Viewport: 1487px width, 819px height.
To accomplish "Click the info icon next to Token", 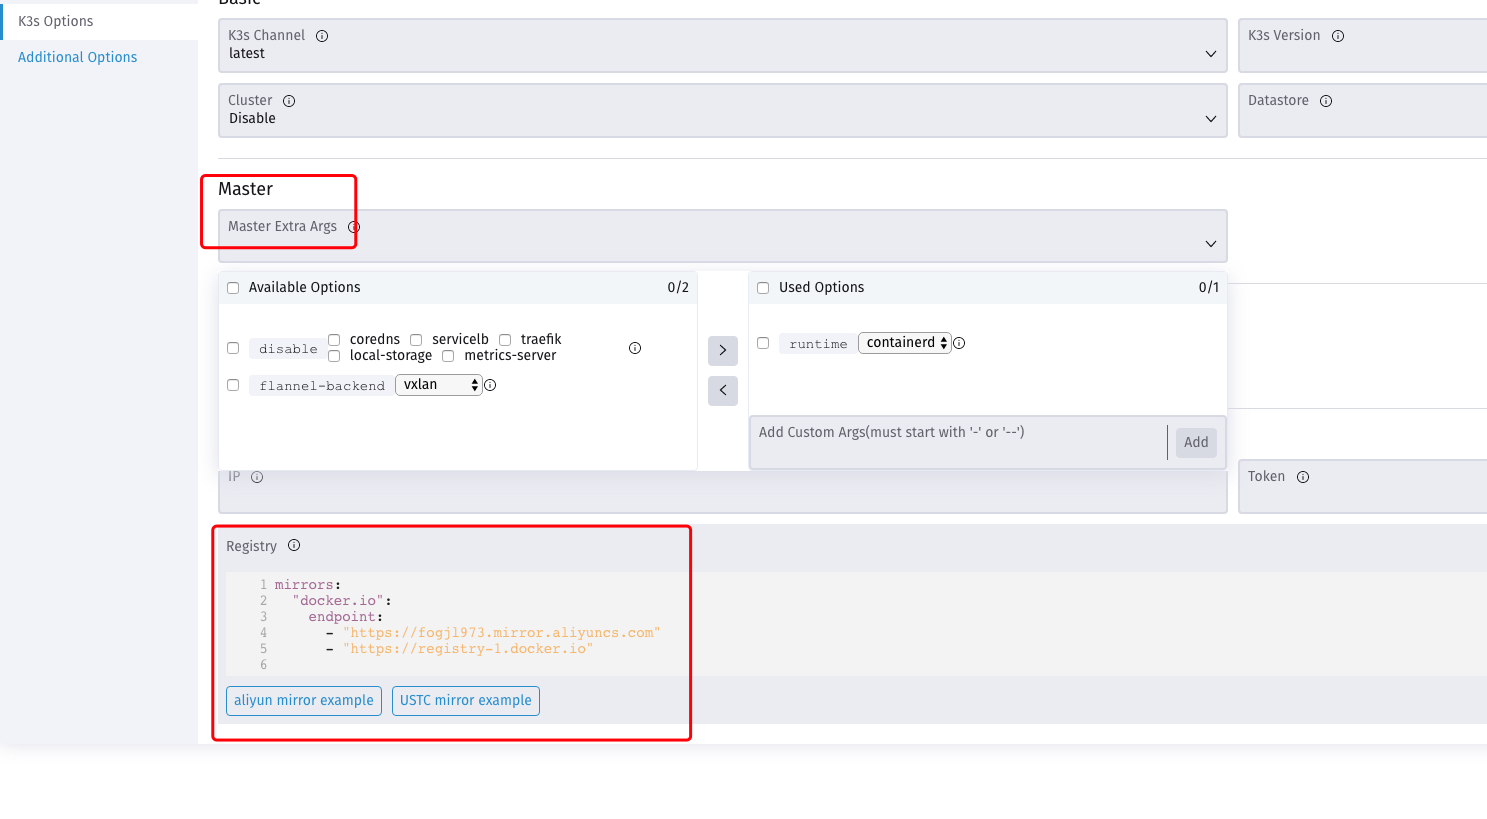I will coord(1303,477).
